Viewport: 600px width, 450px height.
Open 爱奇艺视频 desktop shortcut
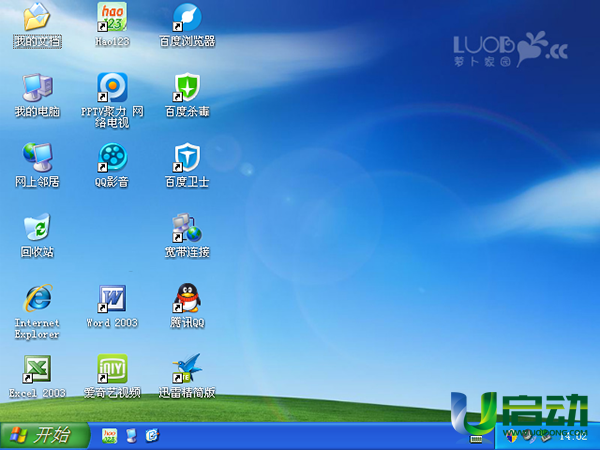tap(112, 369)
